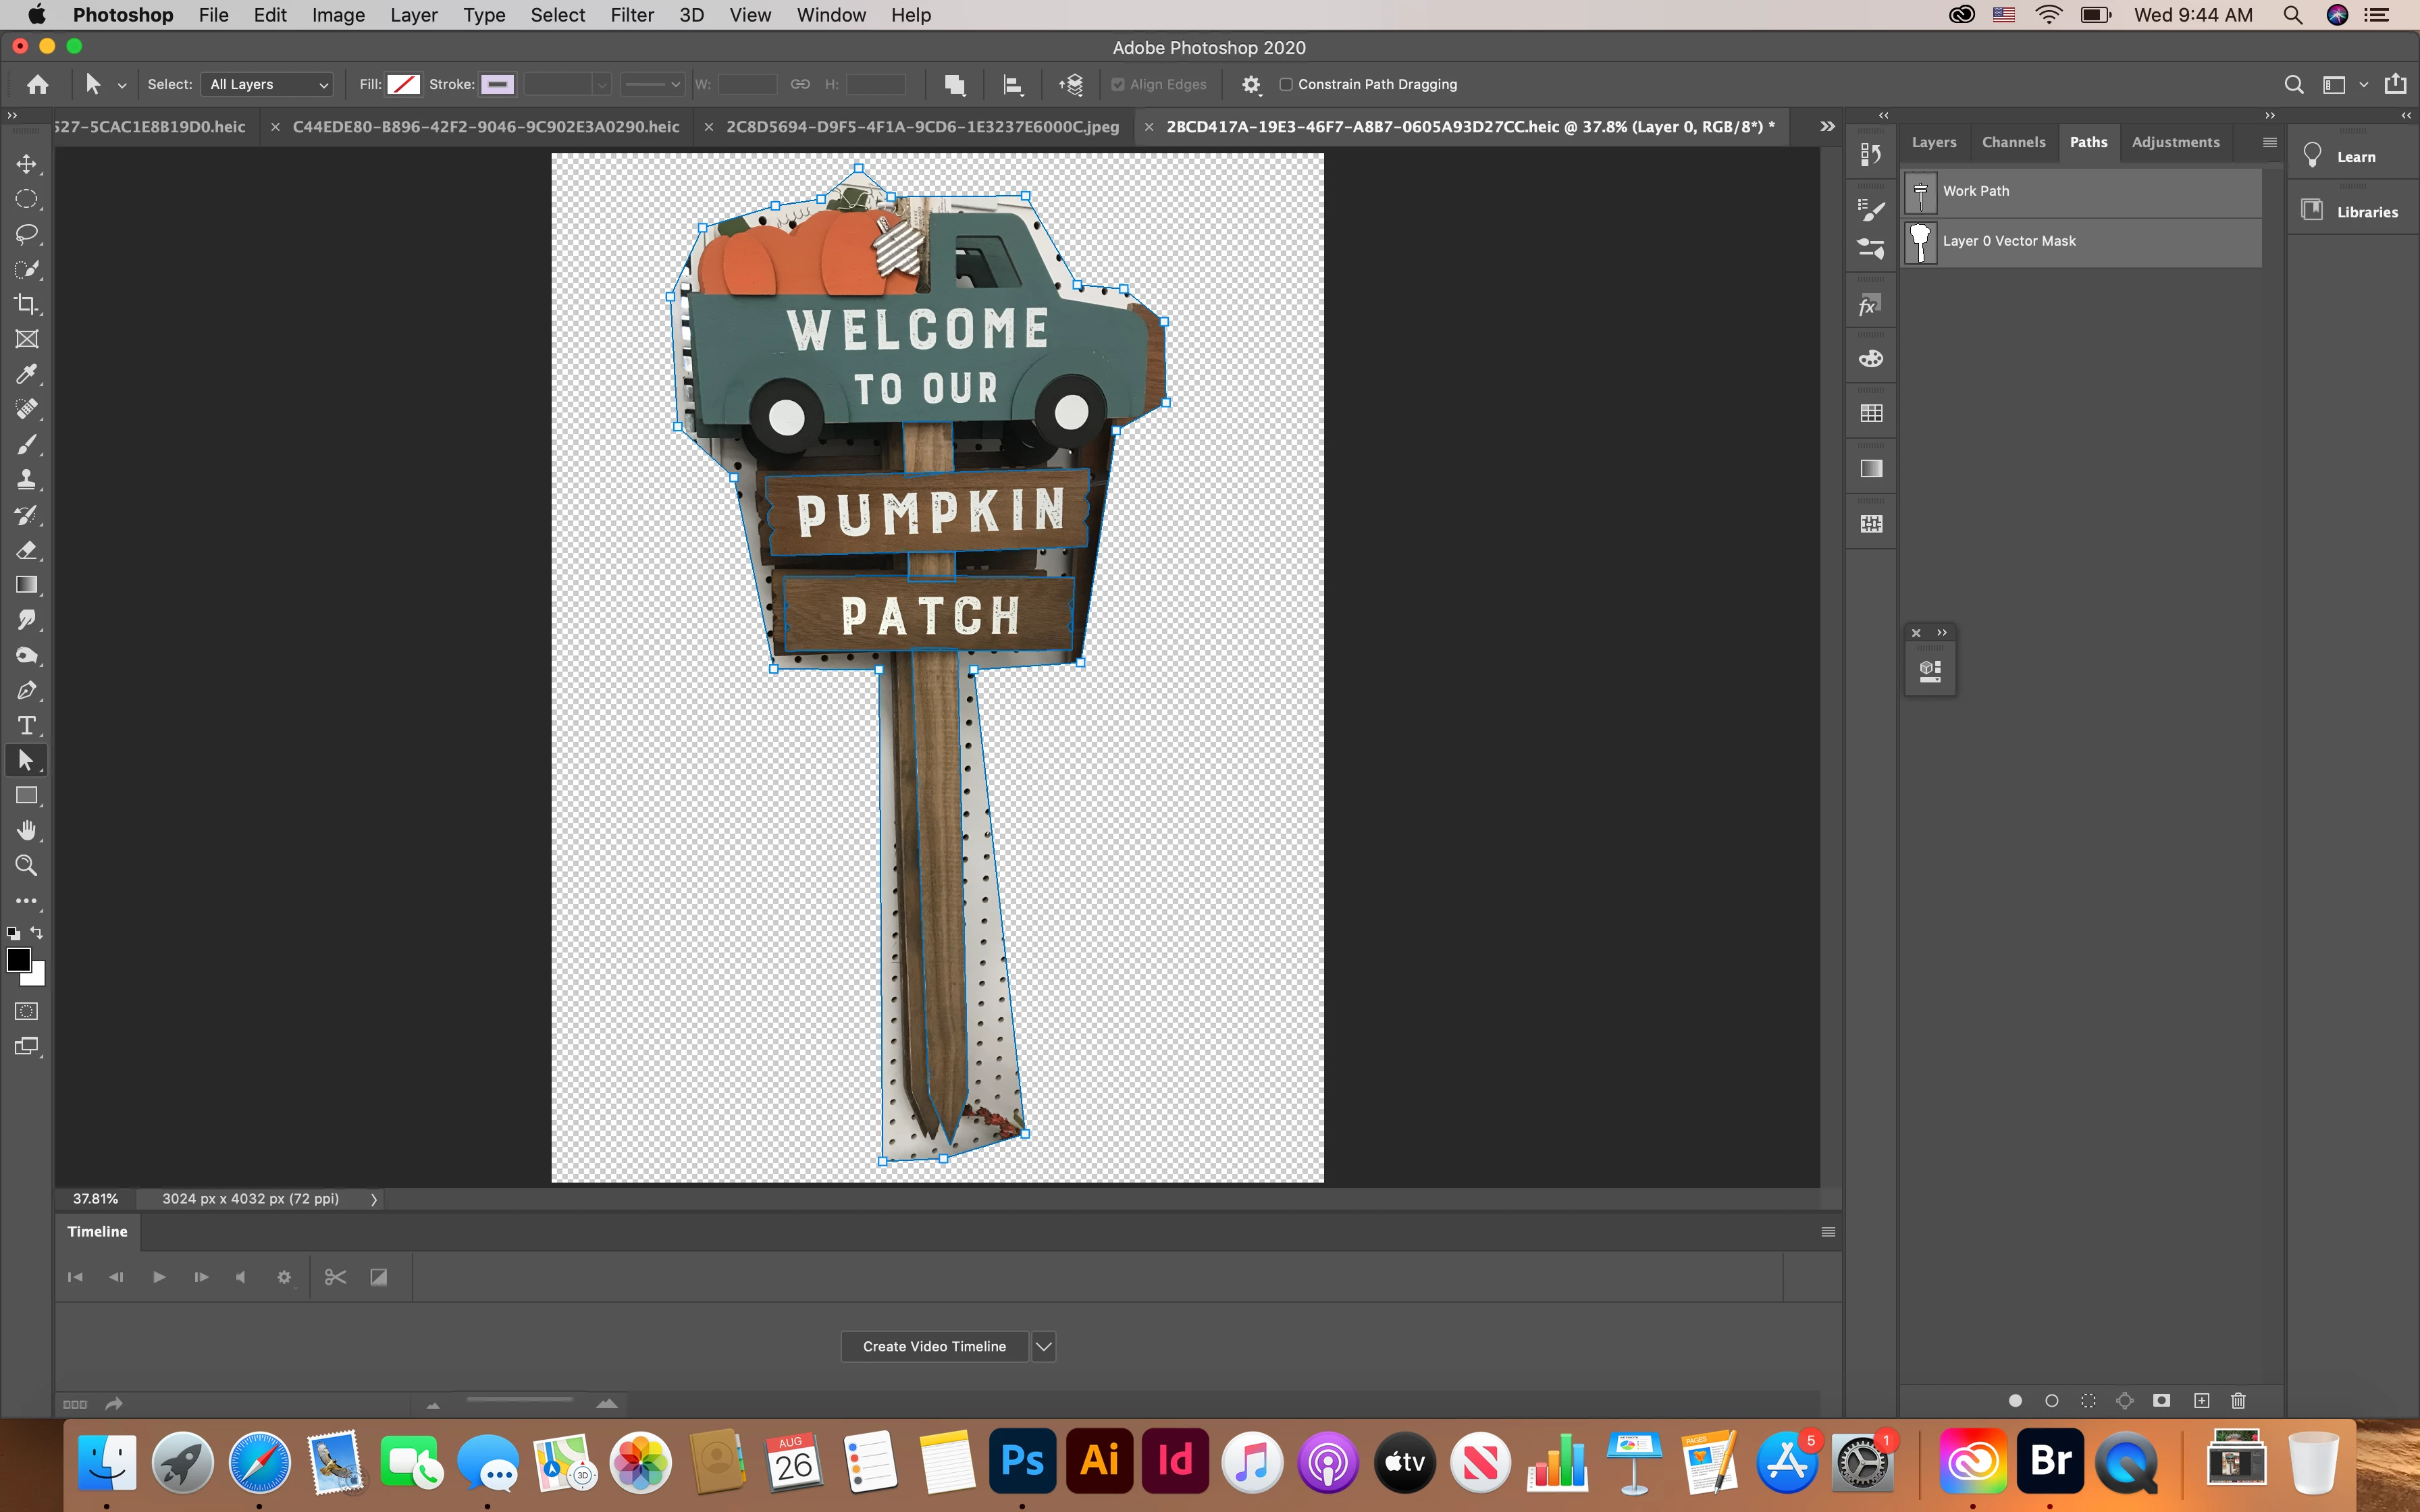Select the Horizontal Type tool
Viewport: 2420px width, 1512px height.
(27, 725)
